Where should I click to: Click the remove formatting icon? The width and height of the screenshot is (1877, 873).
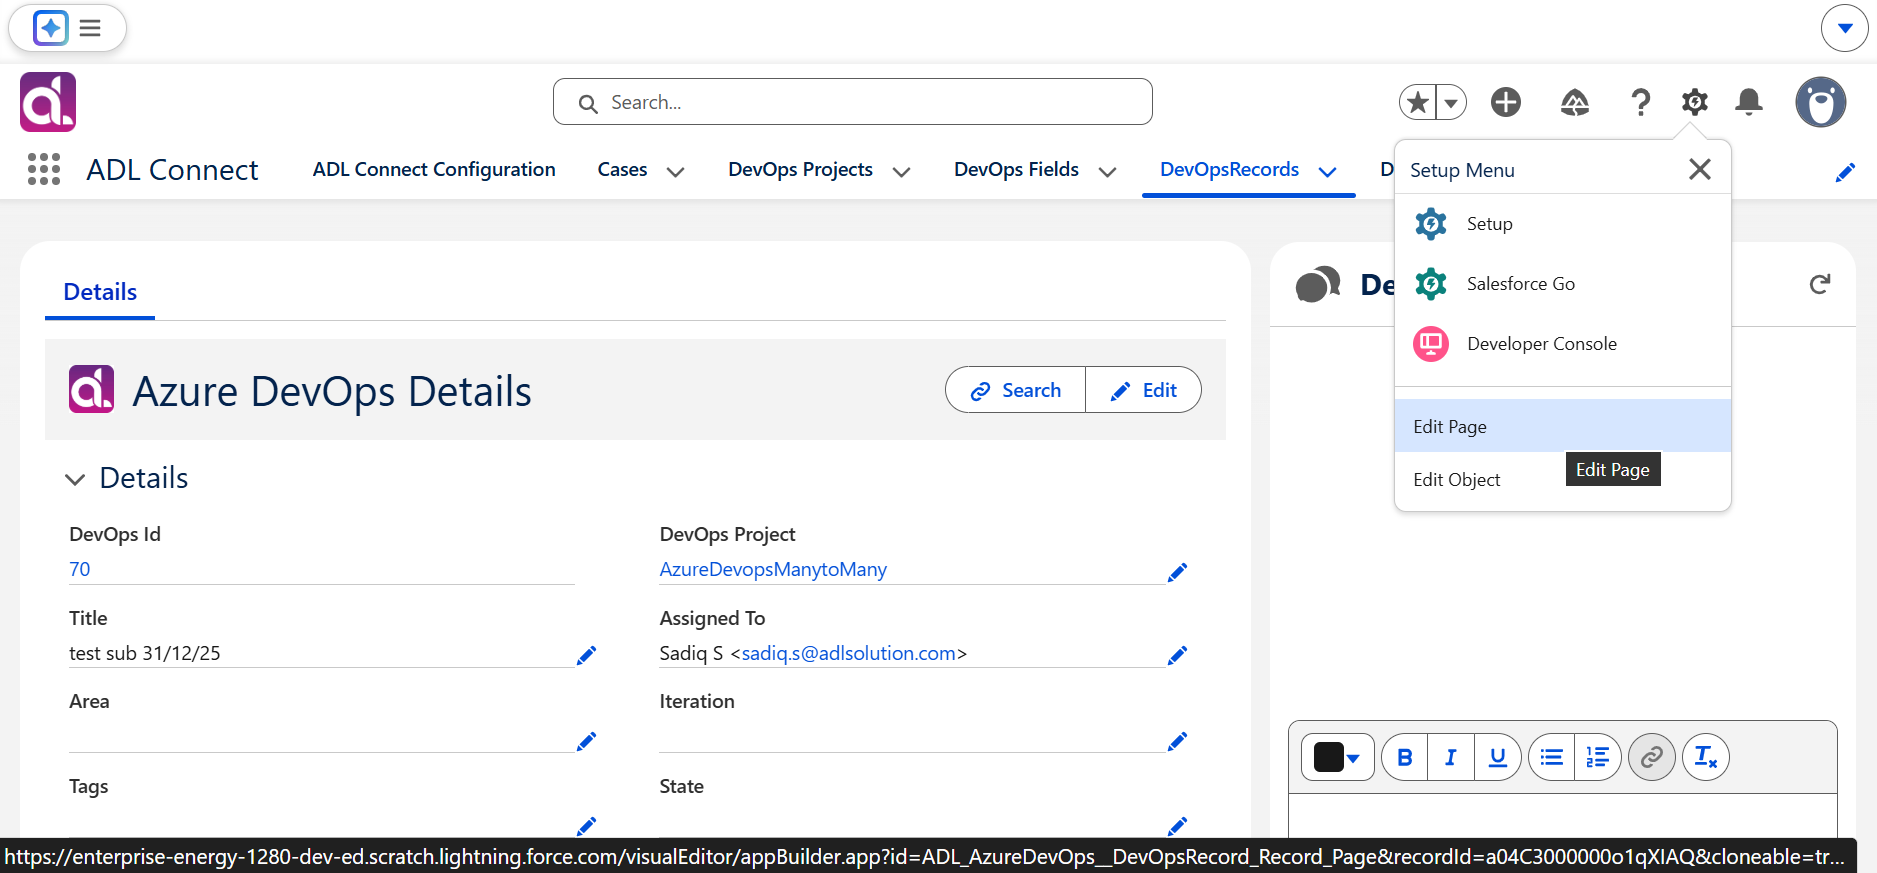1706,757
